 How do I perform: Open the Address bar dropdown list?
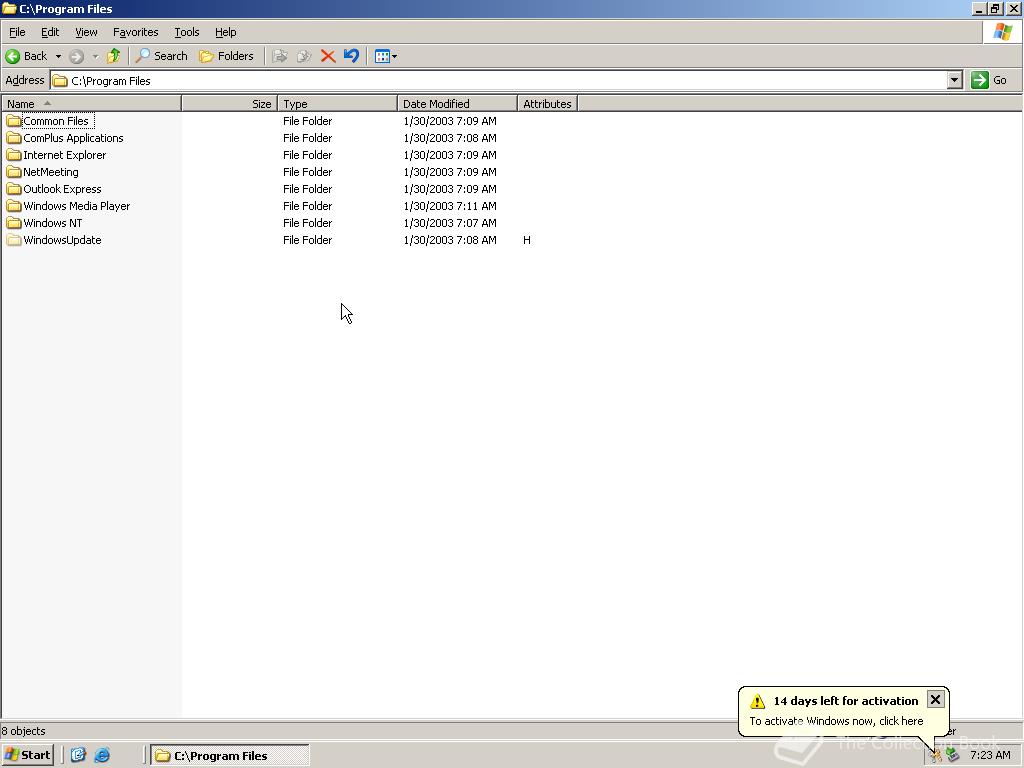[954, 80]
